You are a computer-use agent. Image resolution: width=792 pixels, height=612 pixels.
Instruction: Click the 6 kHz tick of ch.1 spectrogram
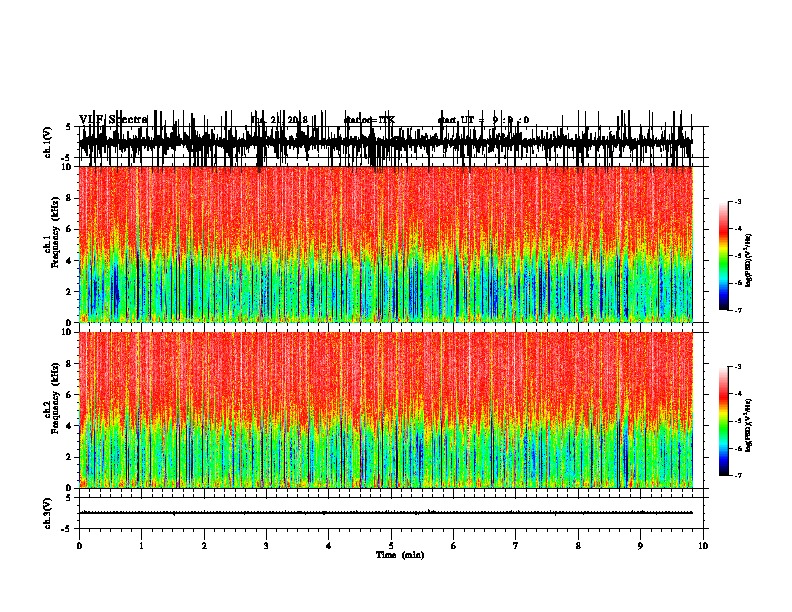point(70,229)
